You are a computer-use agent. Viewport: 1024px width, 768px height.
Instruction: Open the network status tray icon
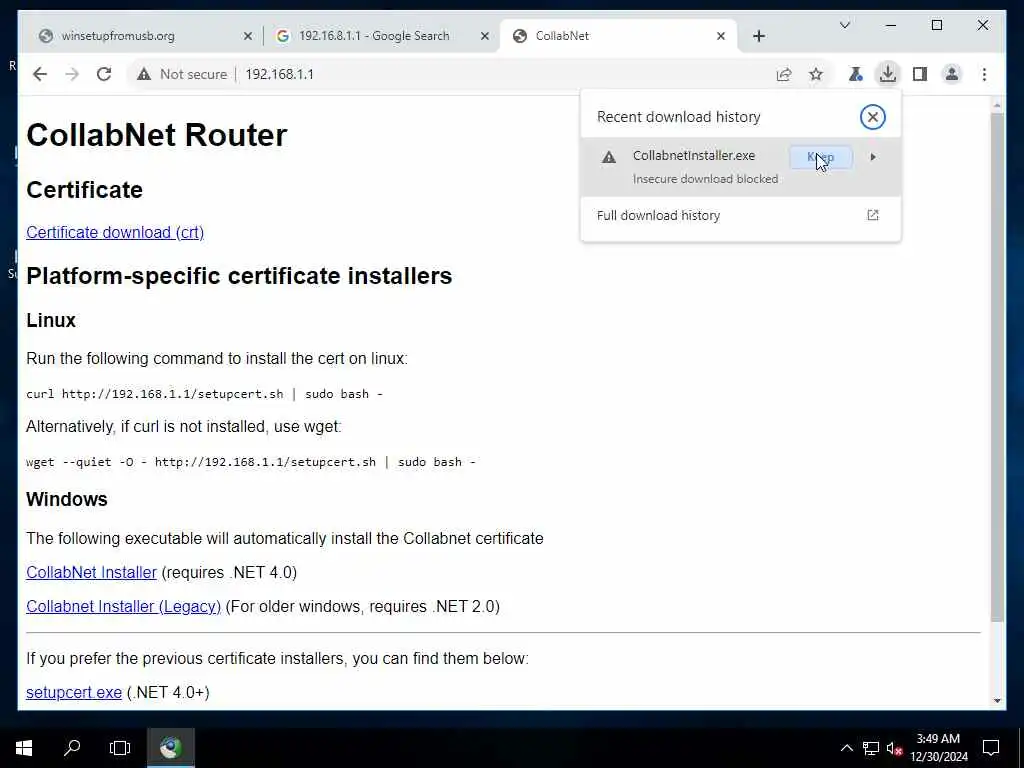pos(871,748)
